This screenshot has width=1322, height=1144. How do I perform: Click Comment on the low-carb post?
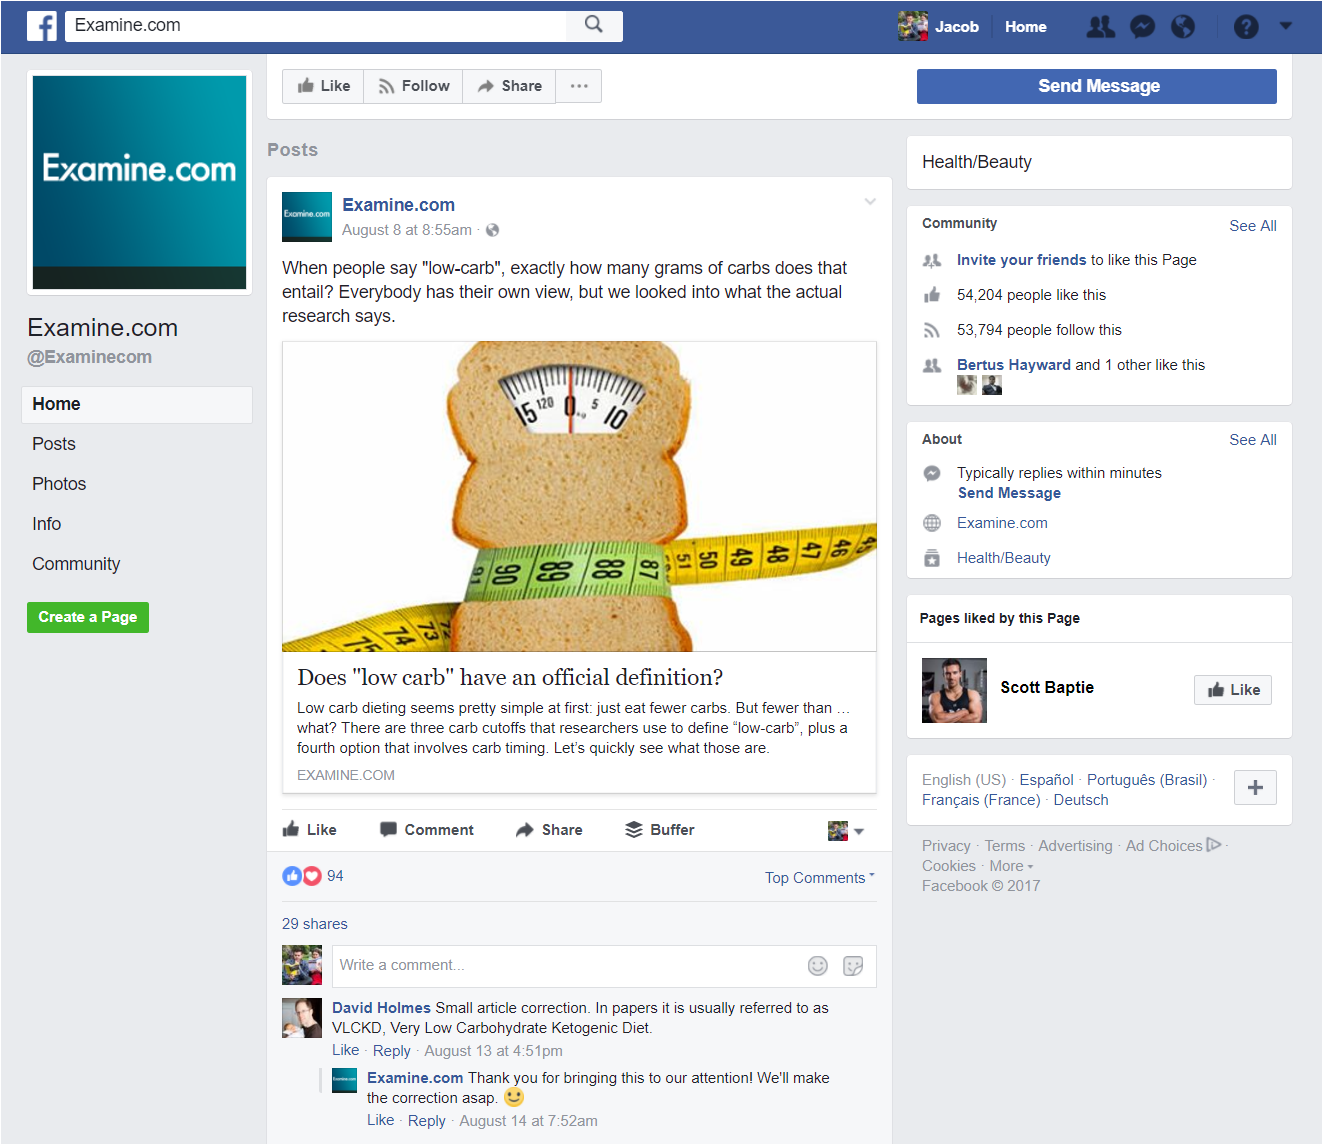[x=427, y=830]
